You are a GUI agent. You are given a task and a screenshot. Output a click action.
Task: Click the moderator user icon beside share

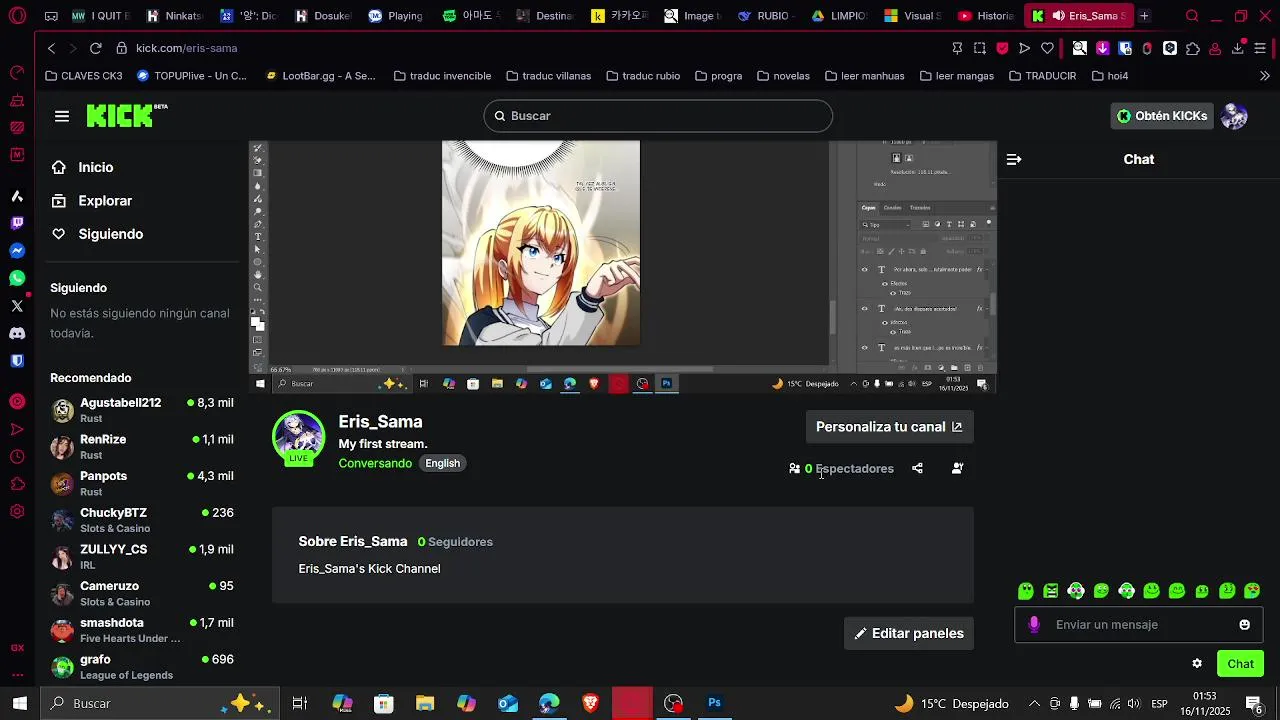click(x=957, y=468)
